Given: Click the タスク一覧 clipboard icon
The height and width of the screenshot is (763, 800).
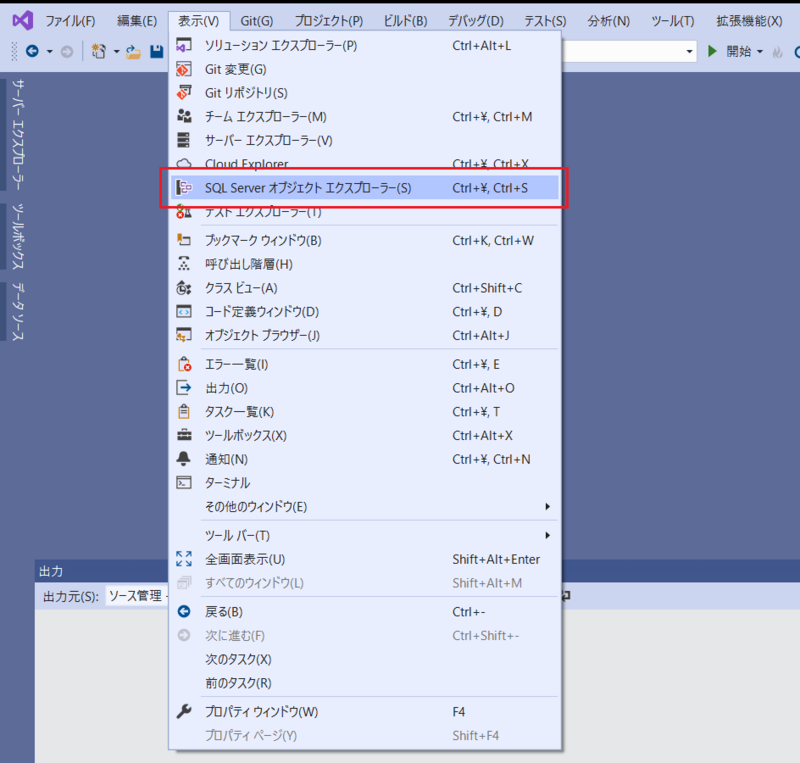Looking at the screenshot, I should (184, 411).
